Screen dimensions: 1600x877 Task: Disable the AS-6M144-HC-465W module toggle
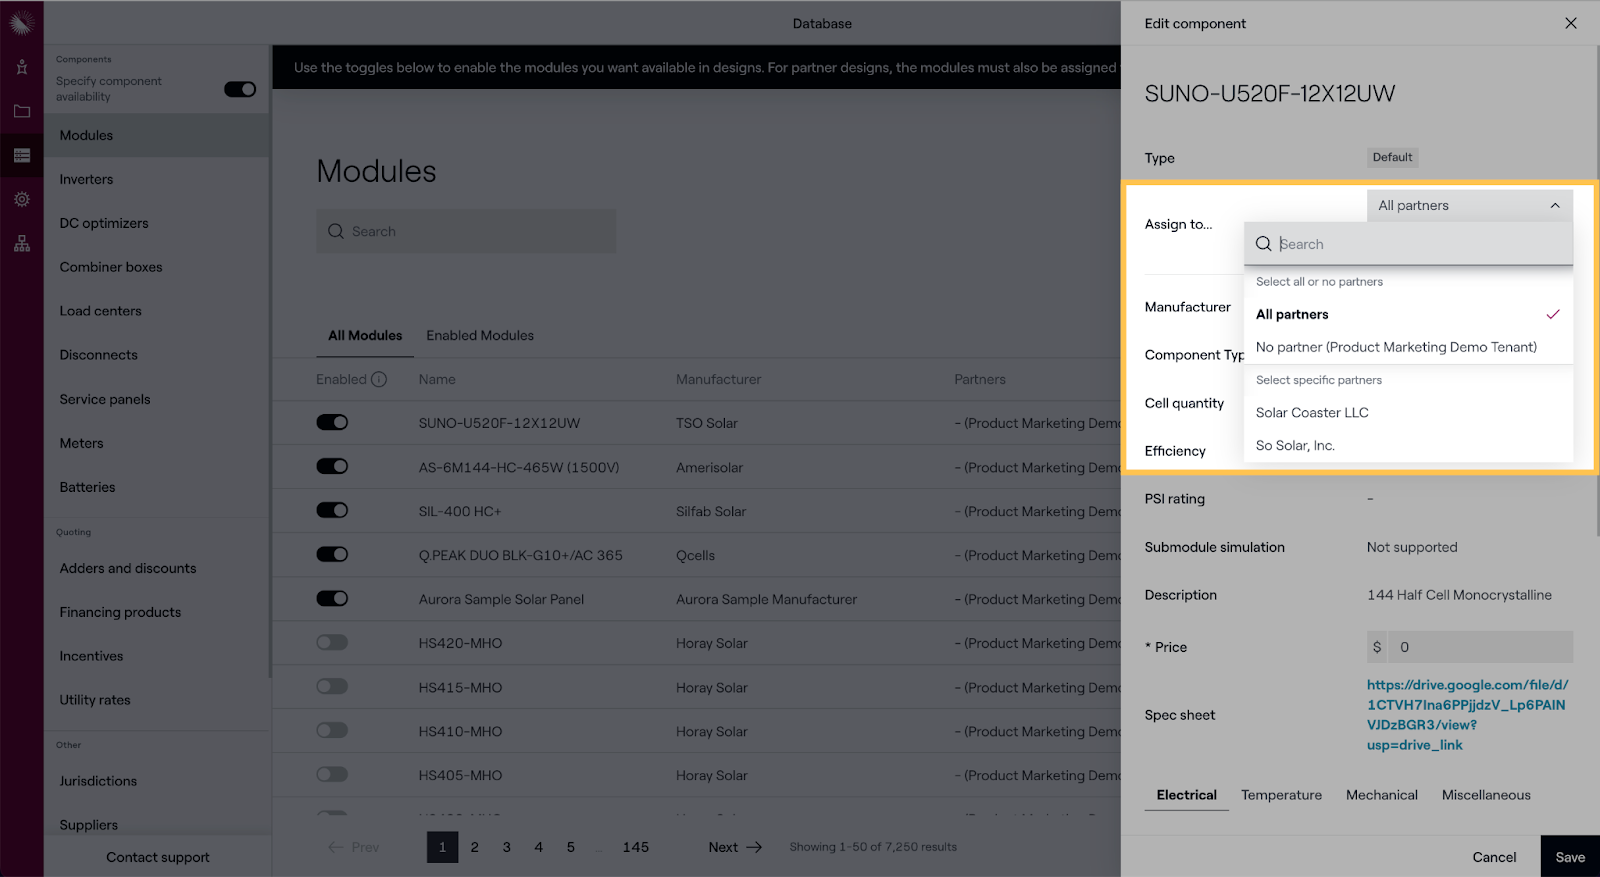pos(332,466)
